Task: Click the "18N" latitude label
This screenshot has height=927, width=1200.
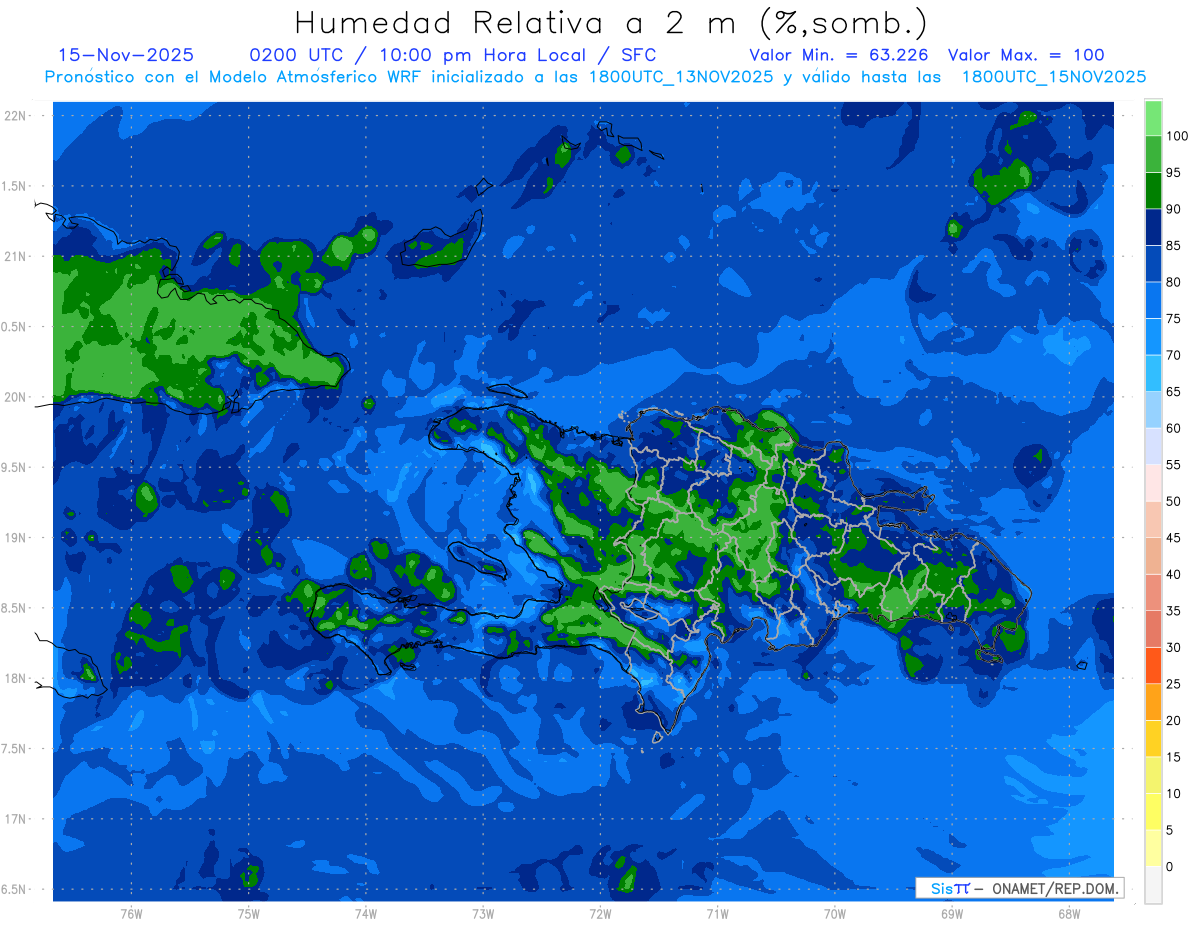Action: tap(16, 678)
